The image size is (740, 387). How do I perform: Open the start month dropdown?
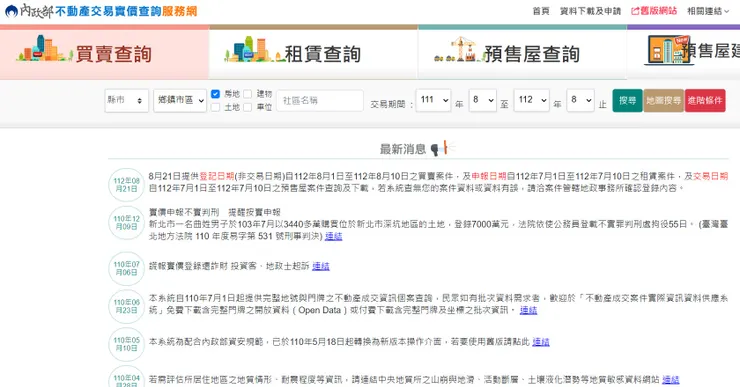tap(482, 100)
